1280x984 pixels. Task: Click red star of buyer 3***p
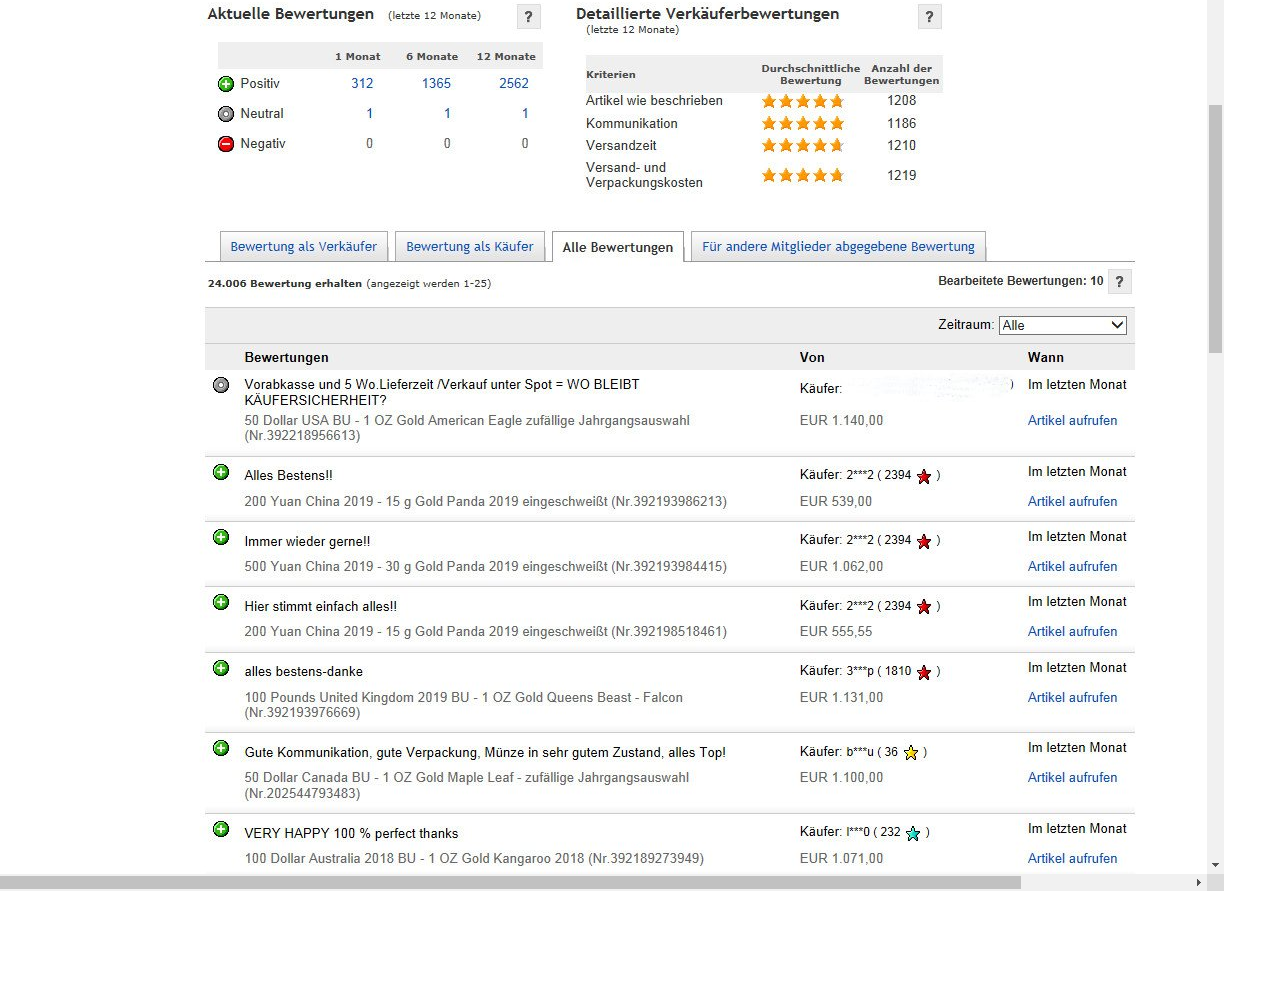[x=924, y=673]
